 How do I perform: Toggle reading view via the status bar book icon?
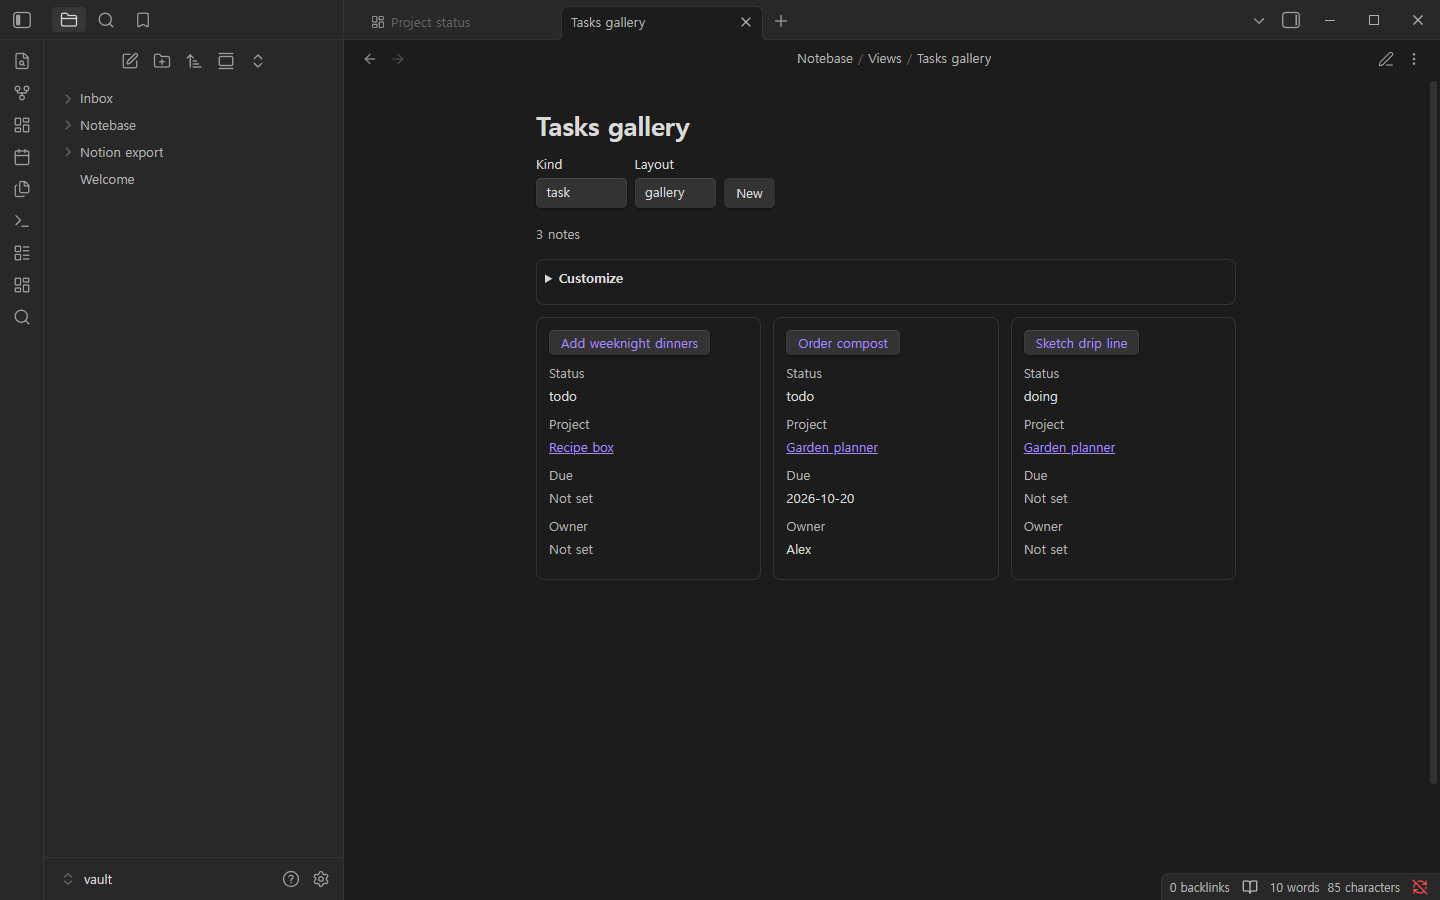coord(1250,887)
